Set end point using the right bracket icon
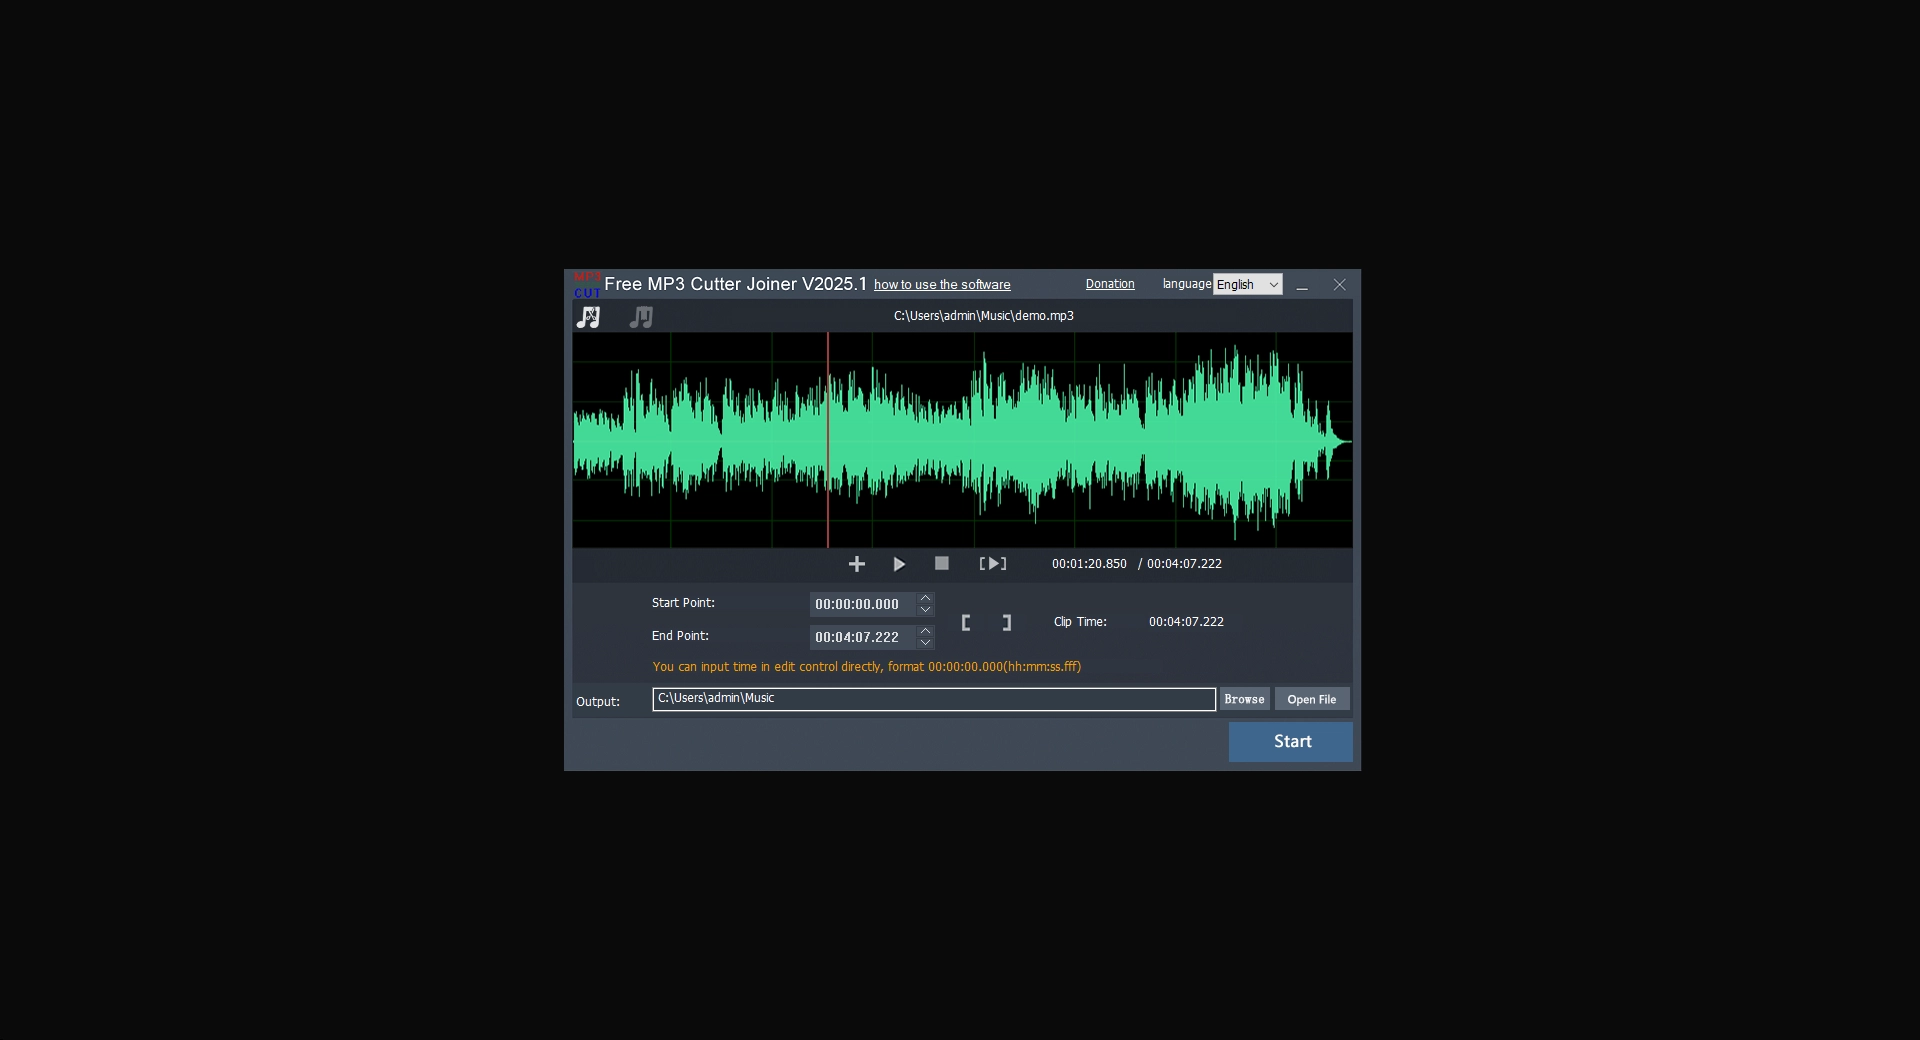 tap(1006, 621)
